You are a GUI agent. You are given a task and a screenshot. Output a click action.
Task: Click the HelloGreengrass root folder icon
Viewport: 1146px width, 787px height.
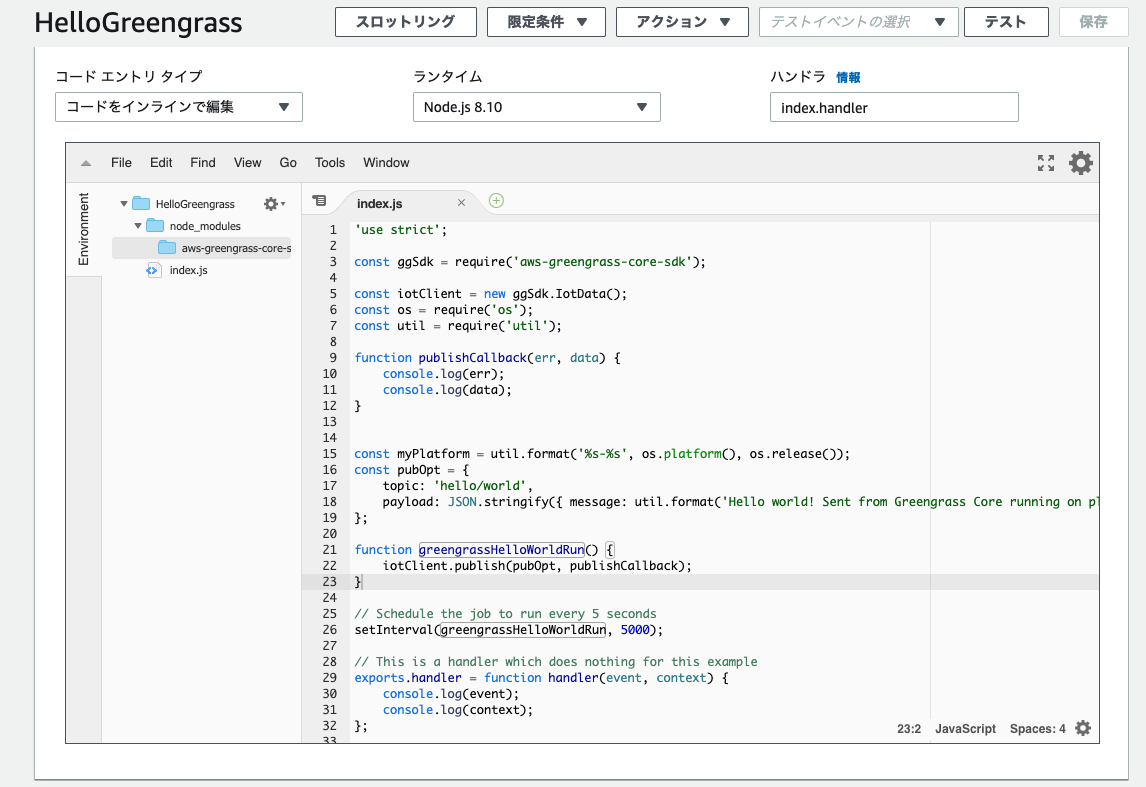141,204
